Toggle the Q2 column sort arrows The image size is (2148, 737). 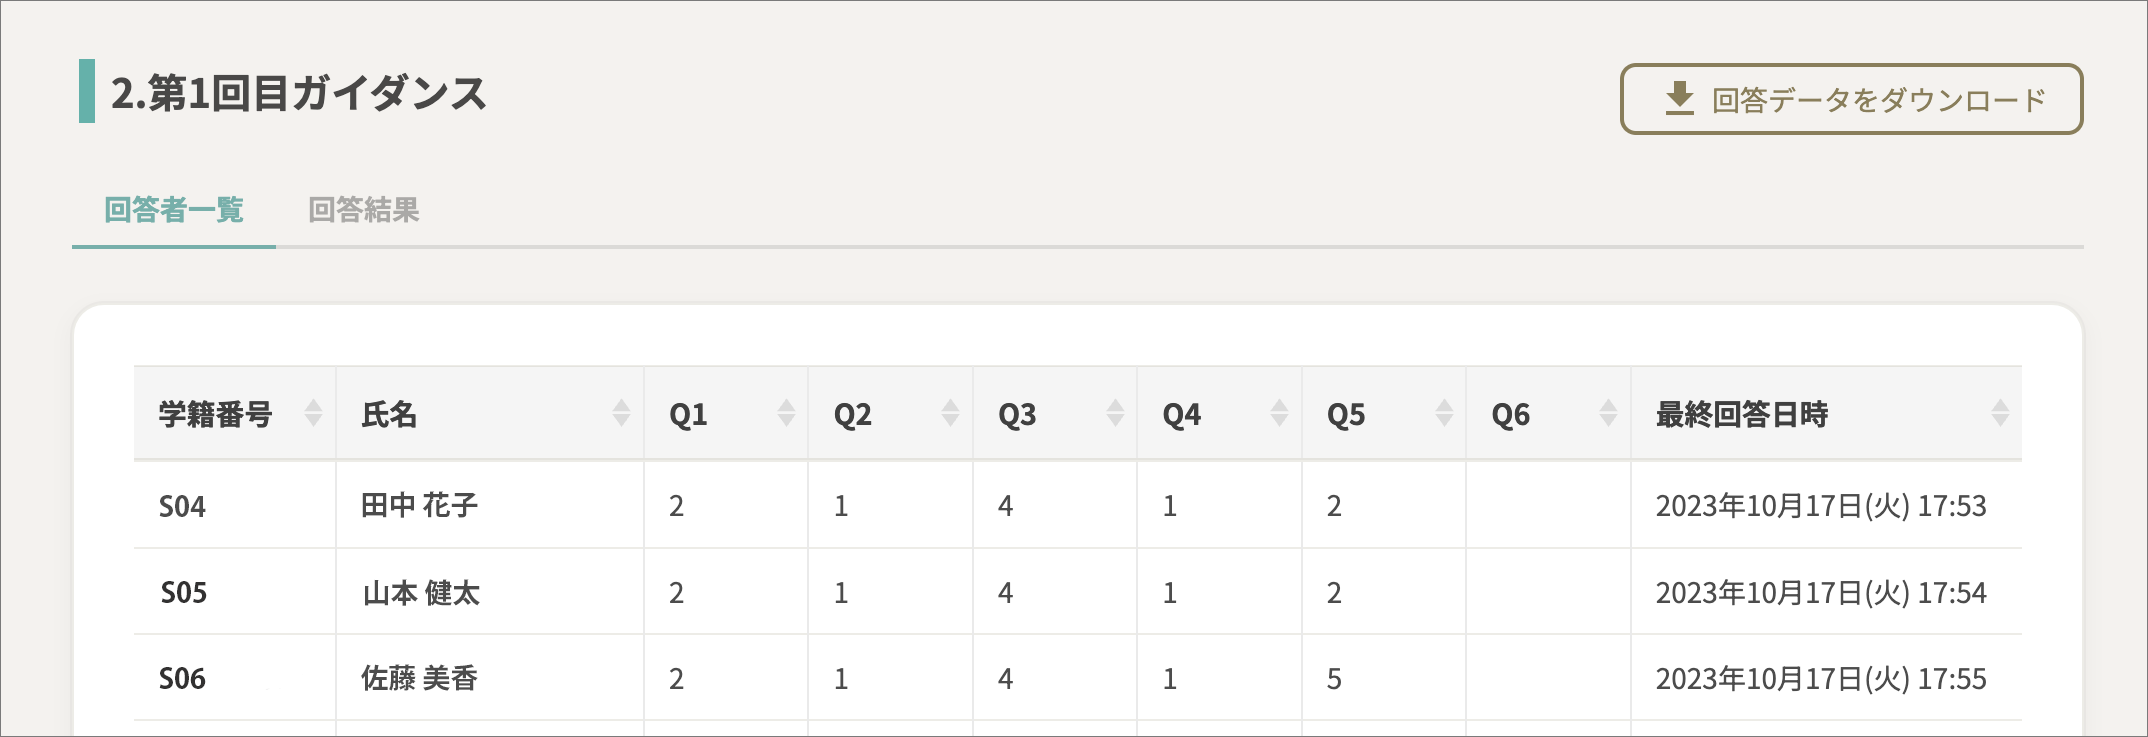950,413
